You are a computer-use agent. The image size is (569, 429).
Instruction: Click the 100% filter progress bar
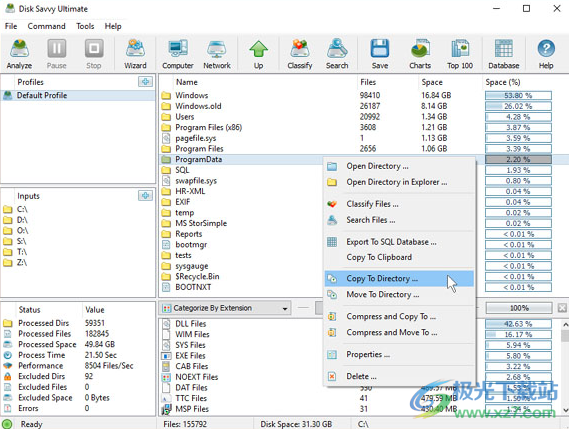[x=519, y=308]
